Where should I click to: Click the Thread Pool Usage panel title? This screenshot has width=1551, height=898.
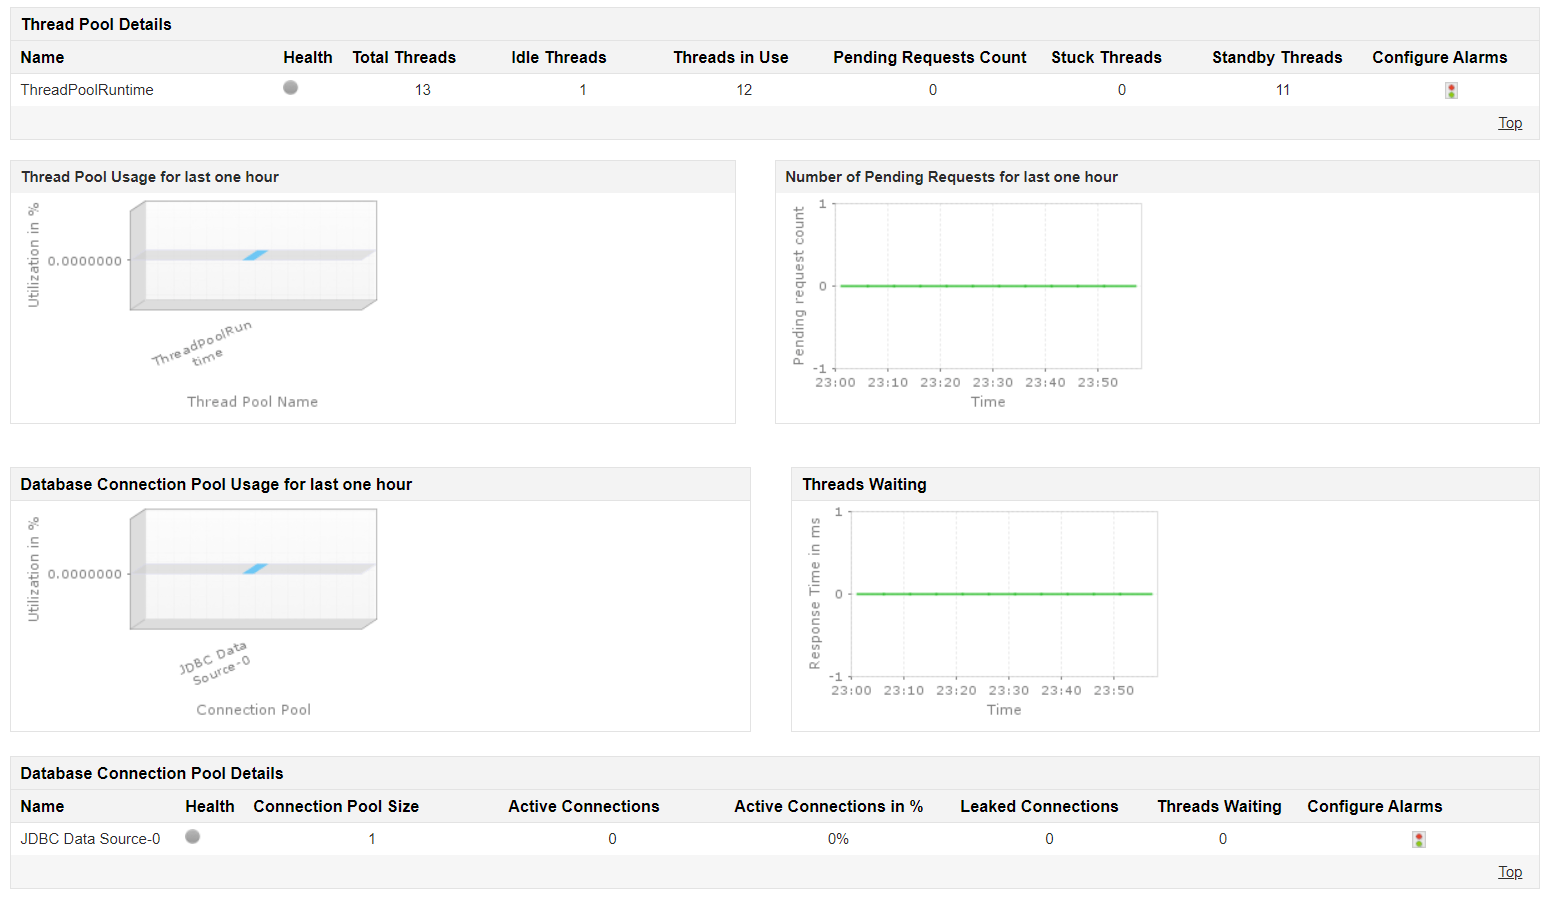coord(150,177)
